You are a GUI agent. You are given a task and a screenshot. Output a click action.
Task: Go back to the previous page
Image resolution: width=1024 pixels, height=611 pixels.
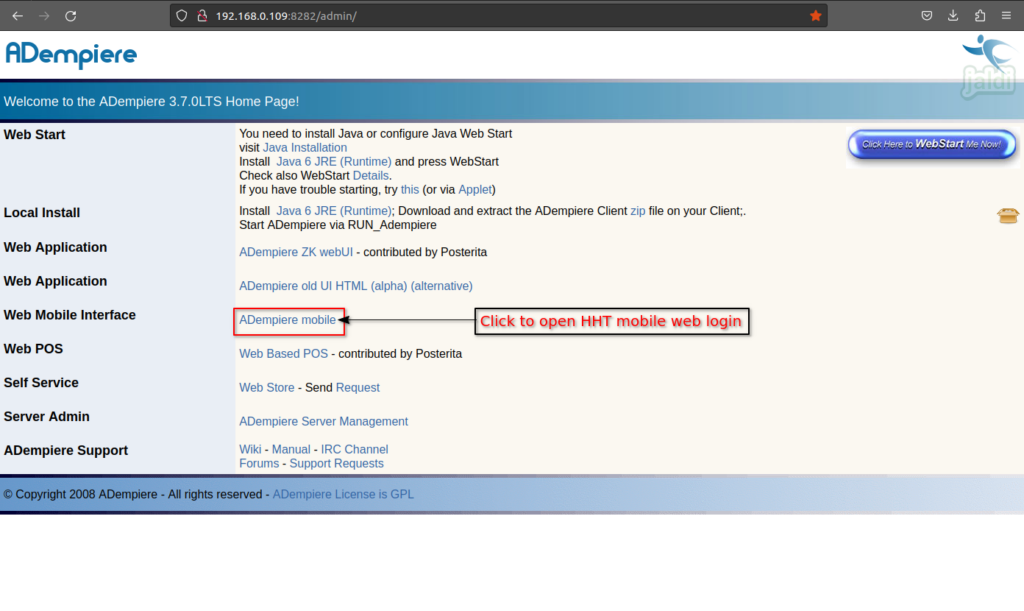pyautogui.click(x=18, y=16)
